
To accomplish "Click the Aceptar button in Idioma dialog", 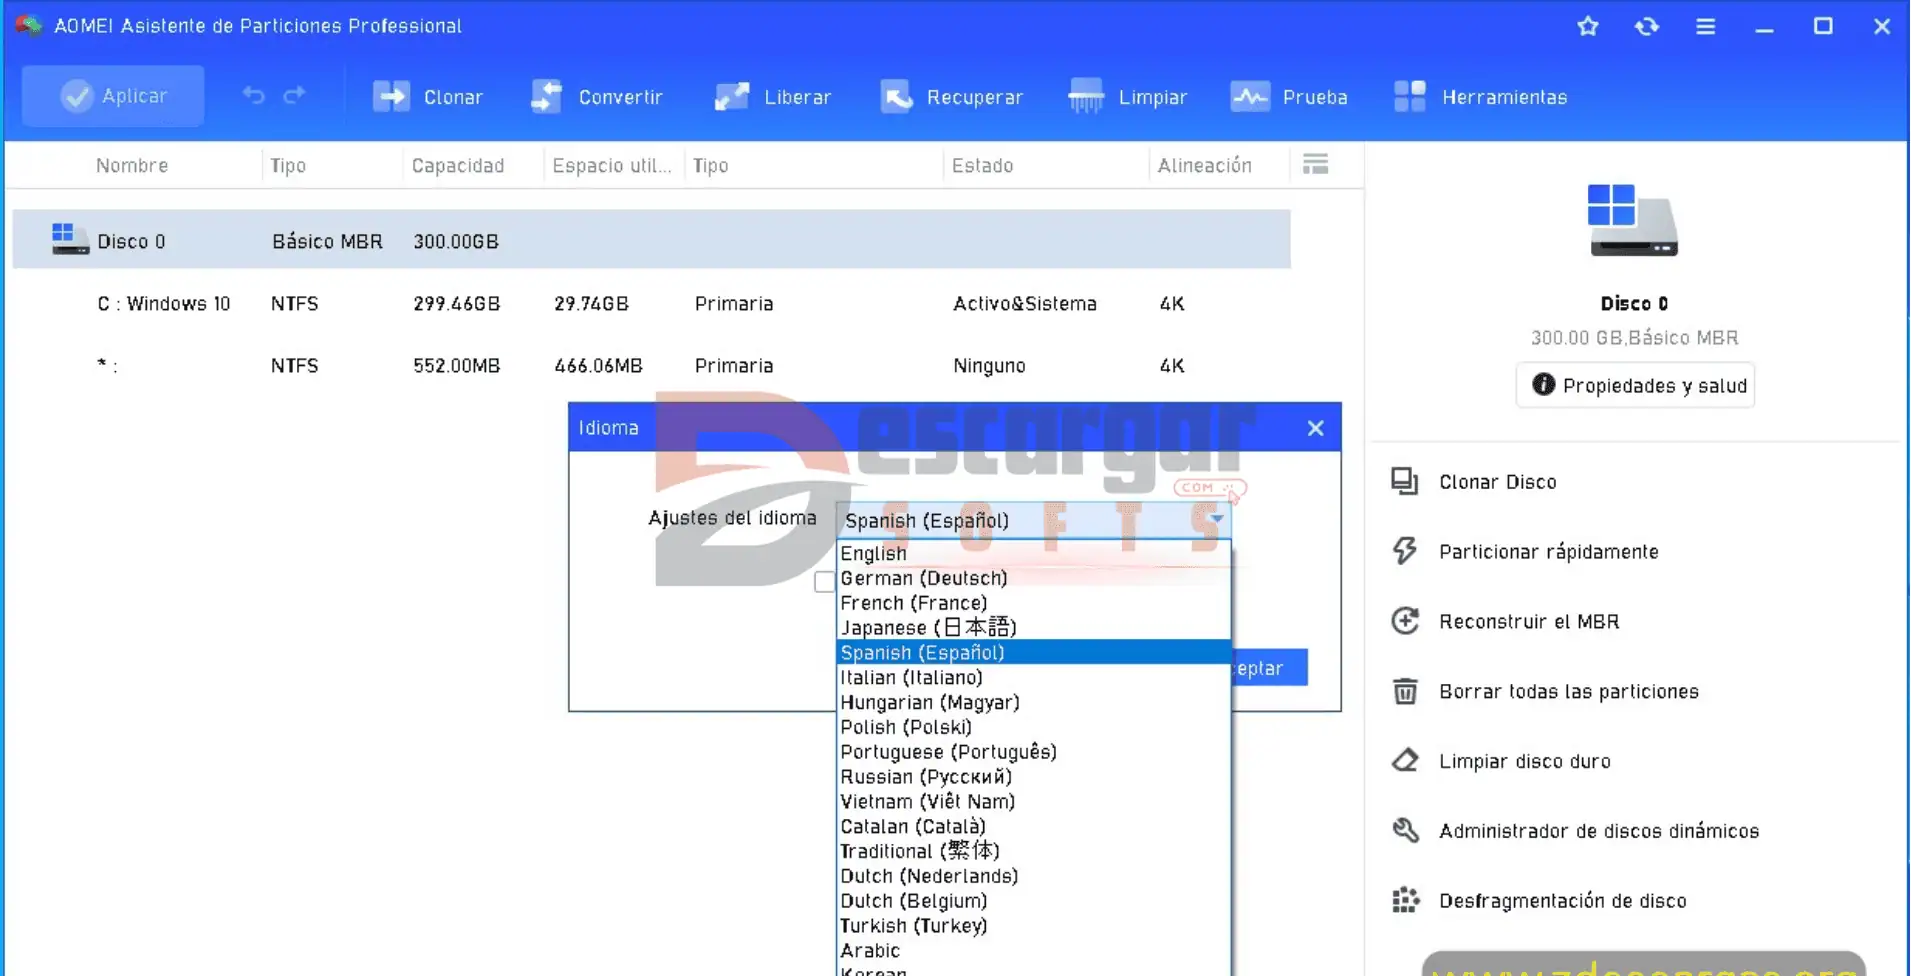I will [1269, 667].
